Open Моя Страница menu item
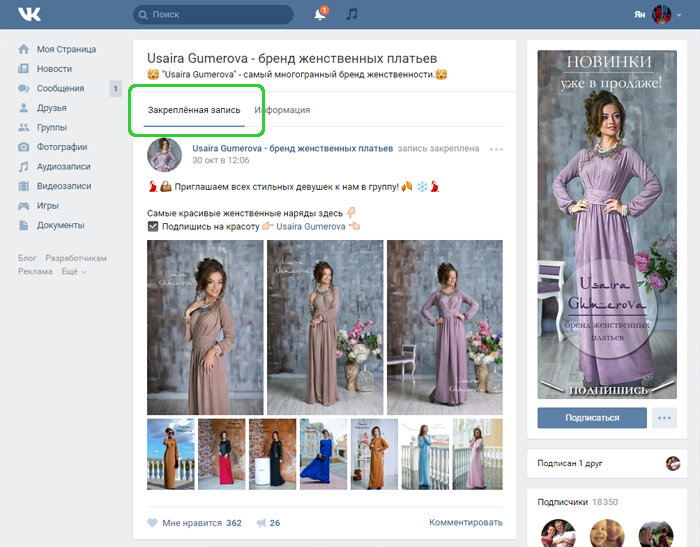The image size is (700, 547). click(66, 49)
